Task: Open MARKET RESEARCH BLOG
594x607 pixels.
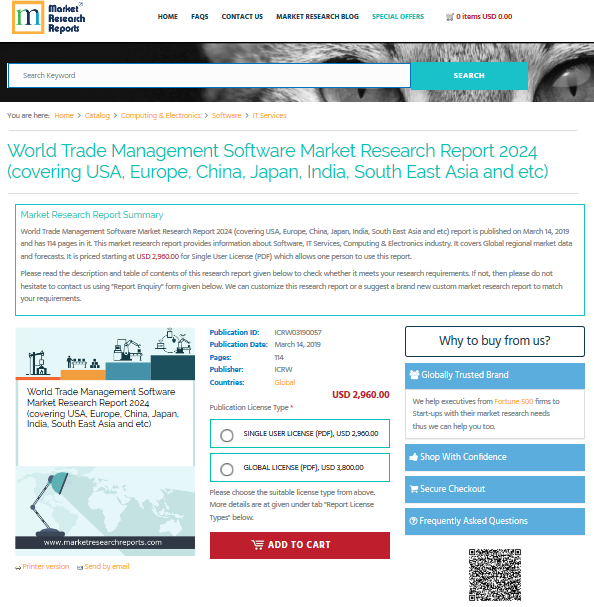Action: pyautogui.click(x=317, y=17)
